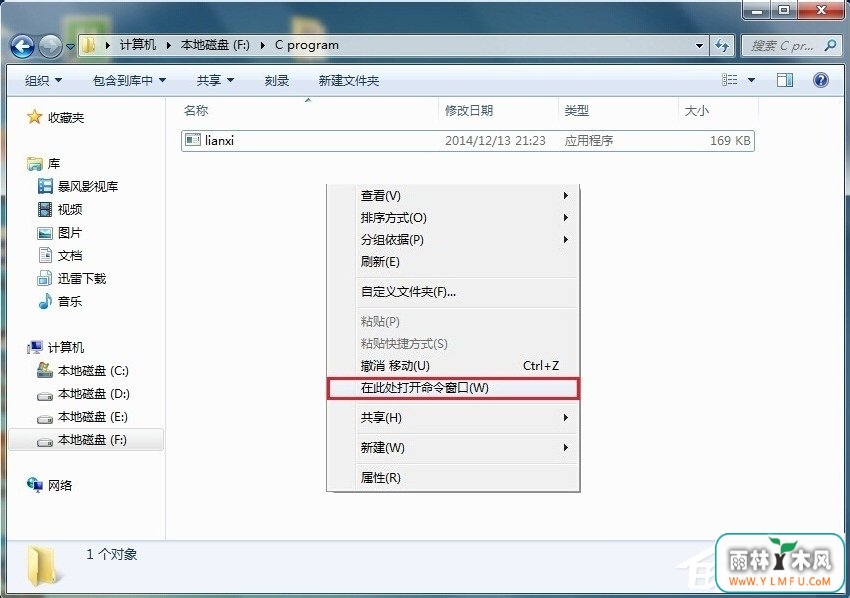Image resolution: width=850 pixels, height=598 pixels.
Task: Click C program in the address path
Action: (307, 45)
